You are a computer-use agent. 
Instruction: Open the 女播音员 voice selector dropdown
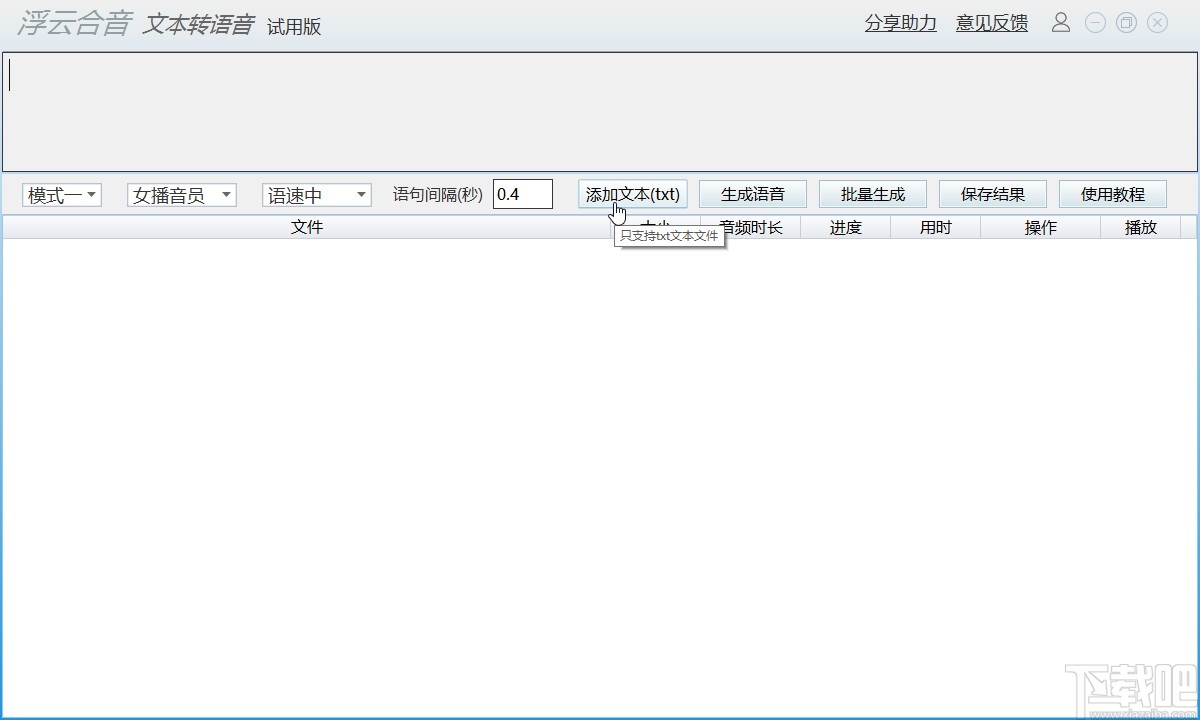180,194
